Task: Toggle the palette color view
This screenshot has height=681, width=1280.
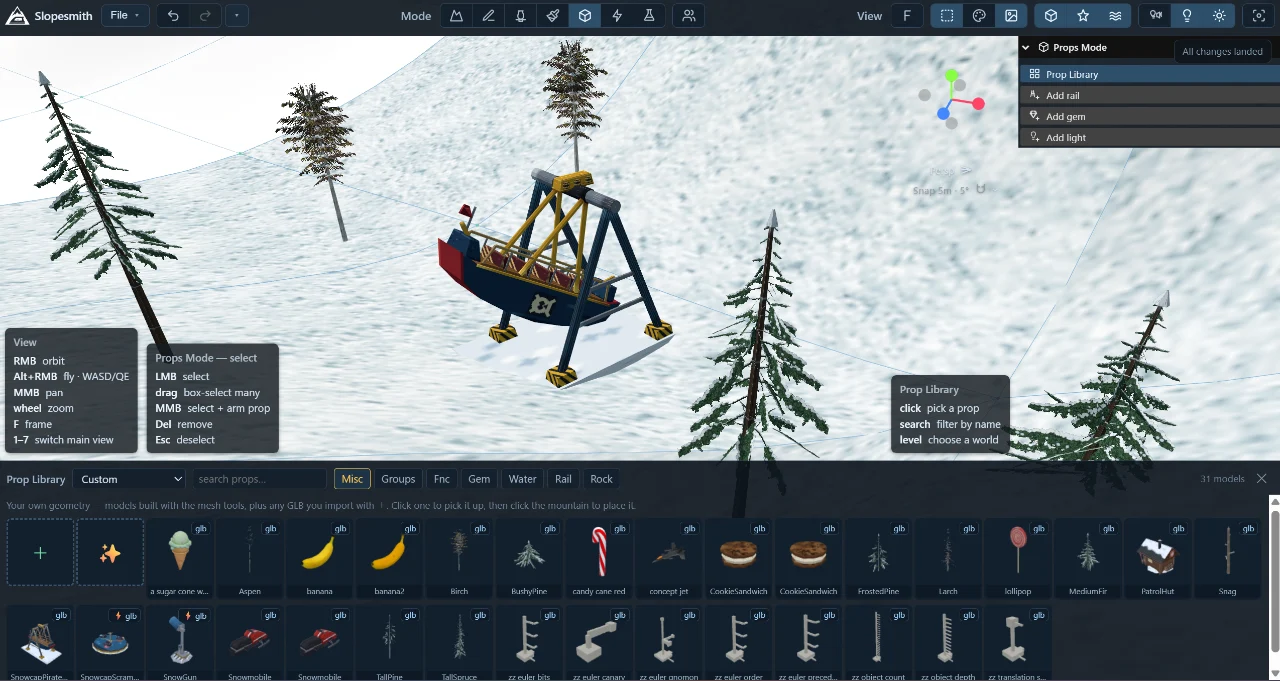Action: 979,16
